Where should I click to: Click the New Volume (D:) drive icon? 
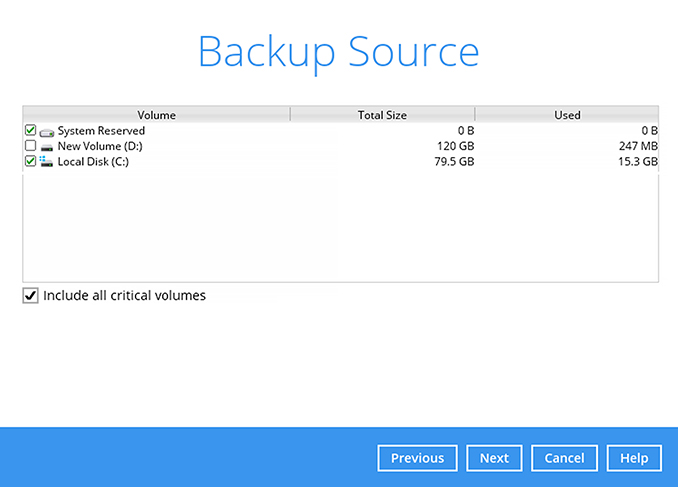click(47, 147)
